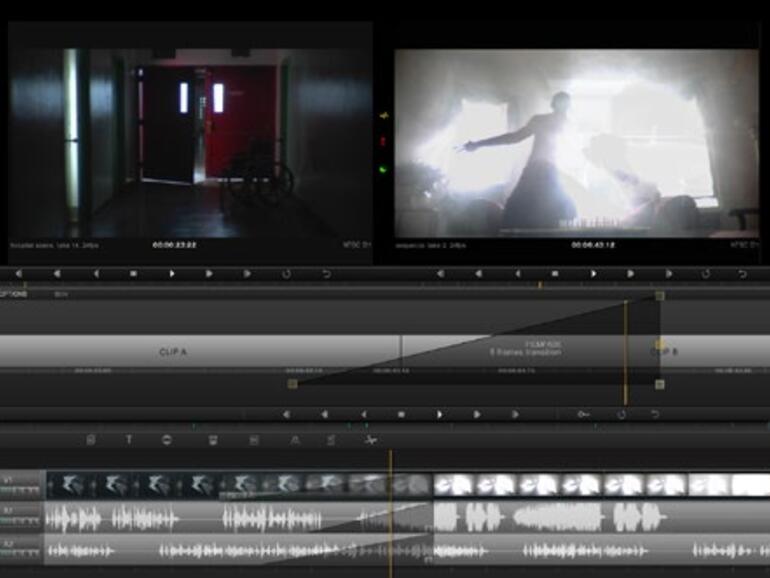The image size is (770, 578).
Task: Click the trash bin icon in timeline toolbar
Action: (x=213, y=440)
